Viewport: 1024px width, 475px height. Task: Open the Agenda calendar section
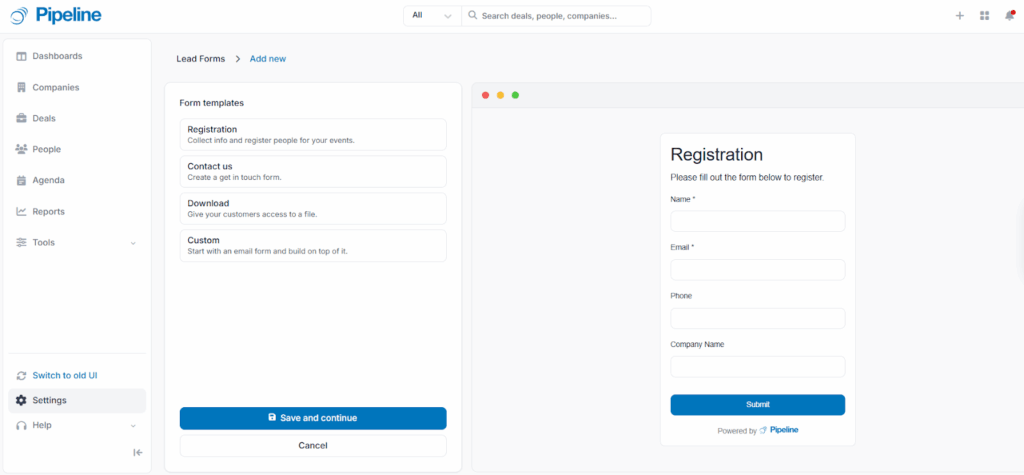coord(48,180)
